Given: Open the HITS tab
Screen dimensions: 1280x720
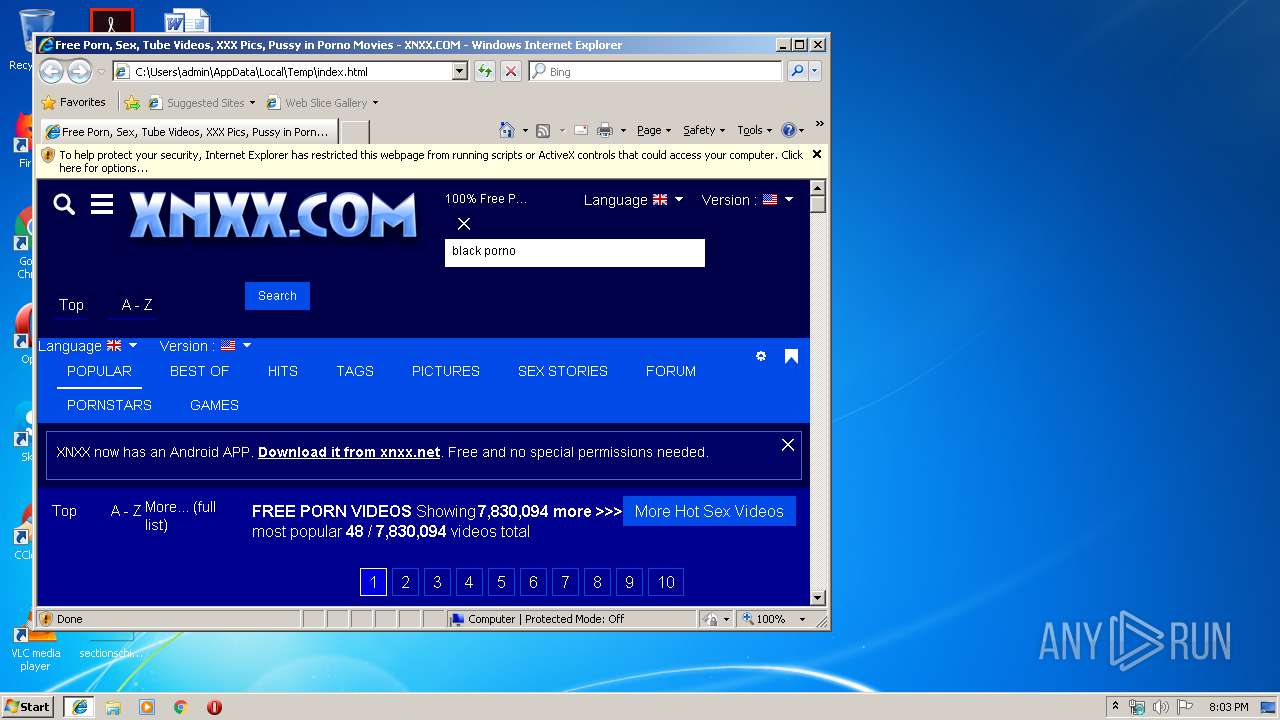Looking at the screenshot, I should (x=283, y=371).
